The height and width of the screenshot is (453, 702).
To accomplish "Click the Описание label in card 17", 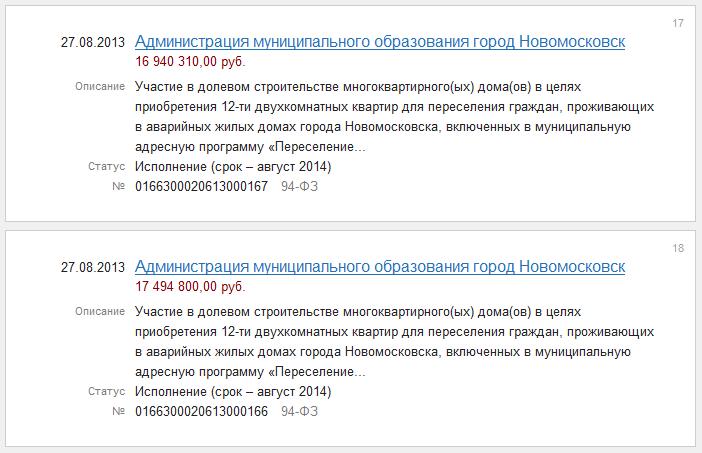I will click(x=99, y=87).
